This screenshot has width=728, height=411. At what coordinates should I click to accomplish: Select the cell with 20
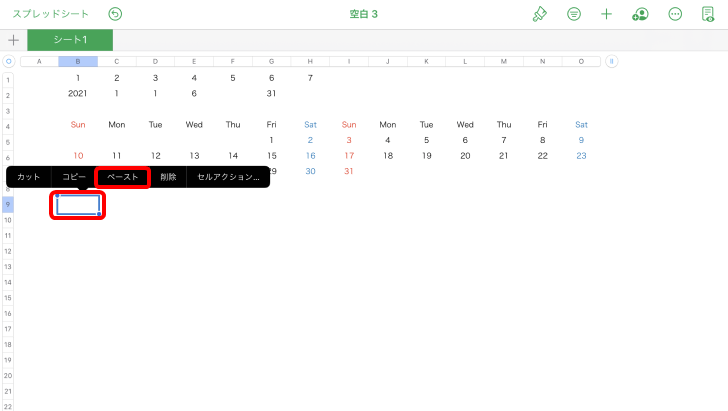pyautogui.click(x=465, y=156)
